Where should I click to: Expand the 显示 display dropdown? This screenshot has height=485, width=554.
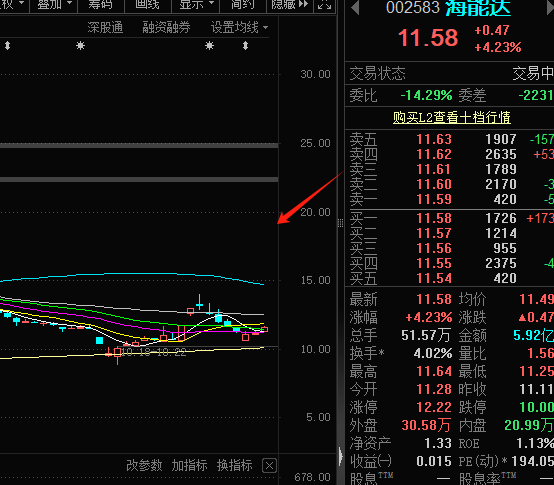[195, 5]
